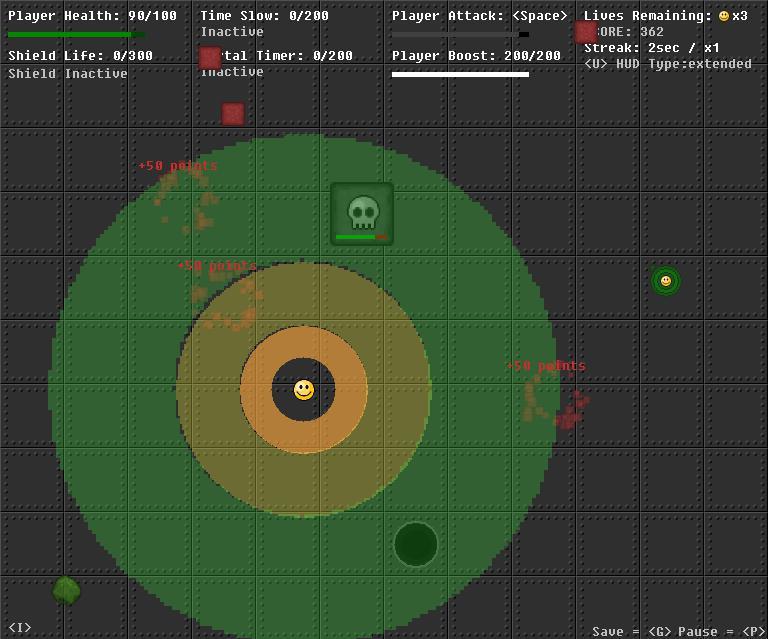Click the red square enemy overlapping the Score text
Viewport: 768px width, 639px height.
coord(586,32)
